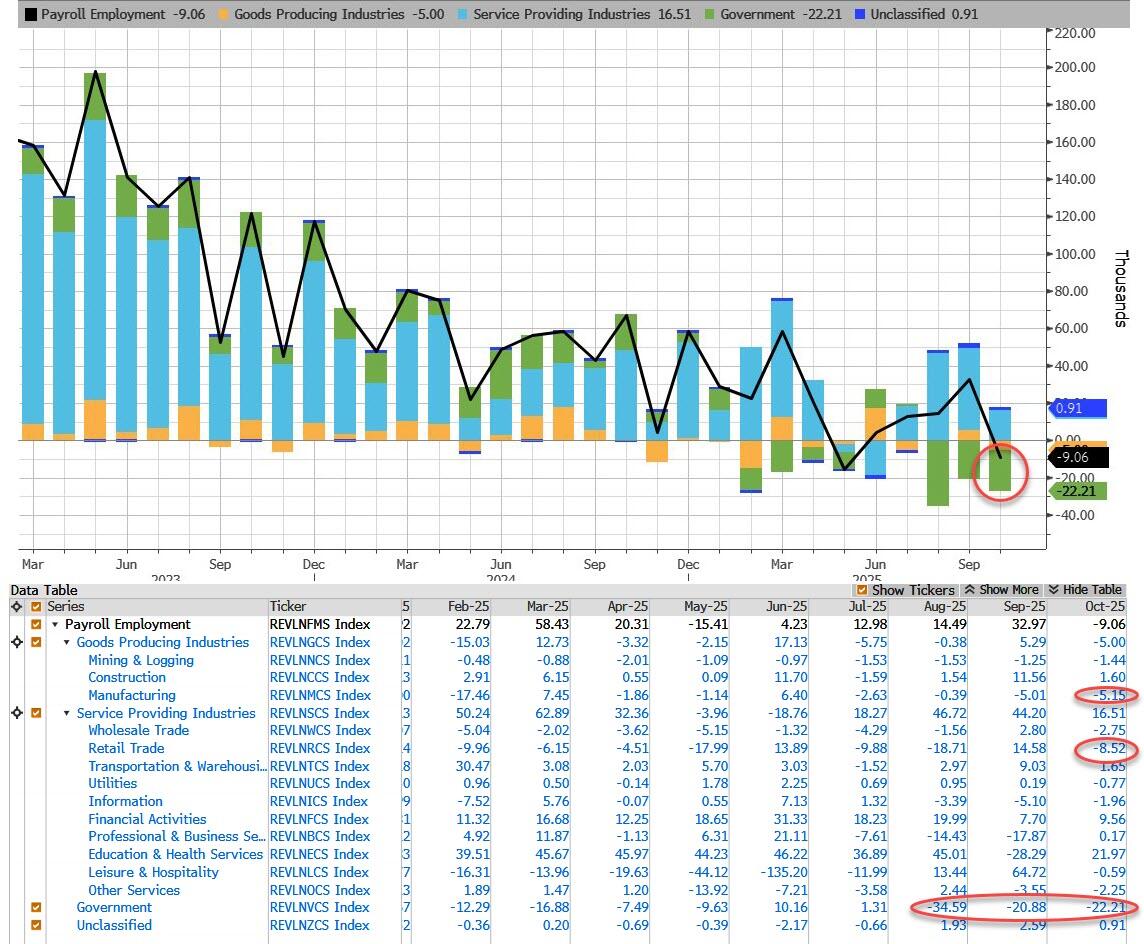
Task: Click the REVLNMCS Index ticker for Manufacturing
Action: [x=320, y=696]
